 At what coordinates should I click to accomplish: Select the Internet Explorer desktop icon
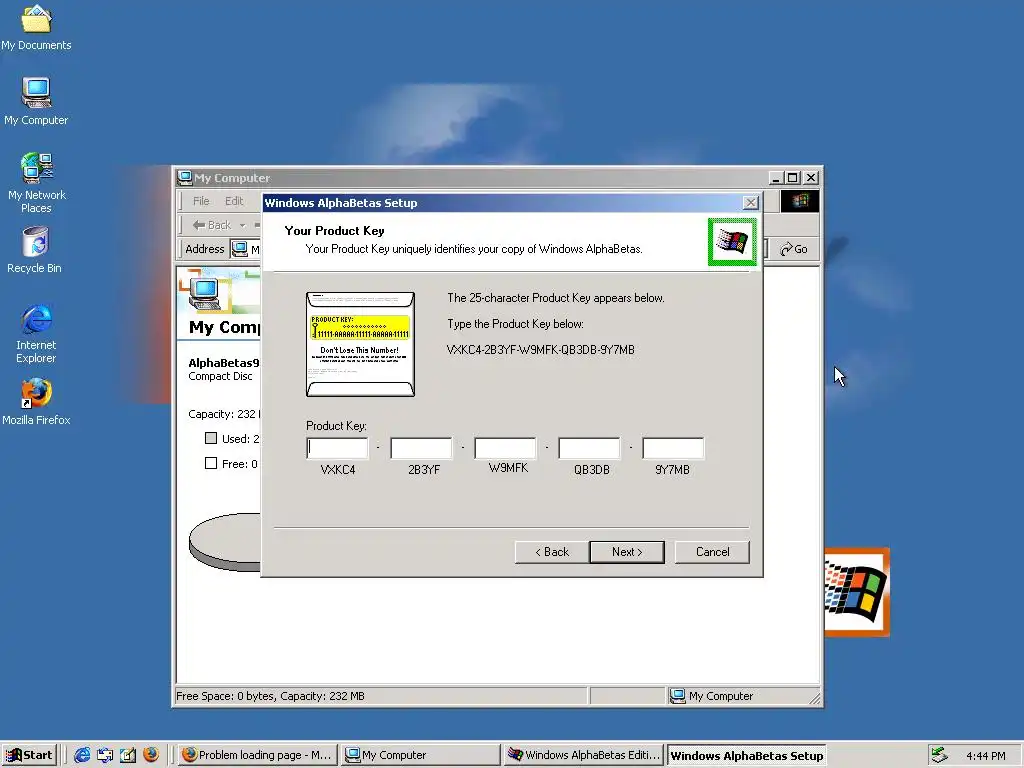click(36, 333)
